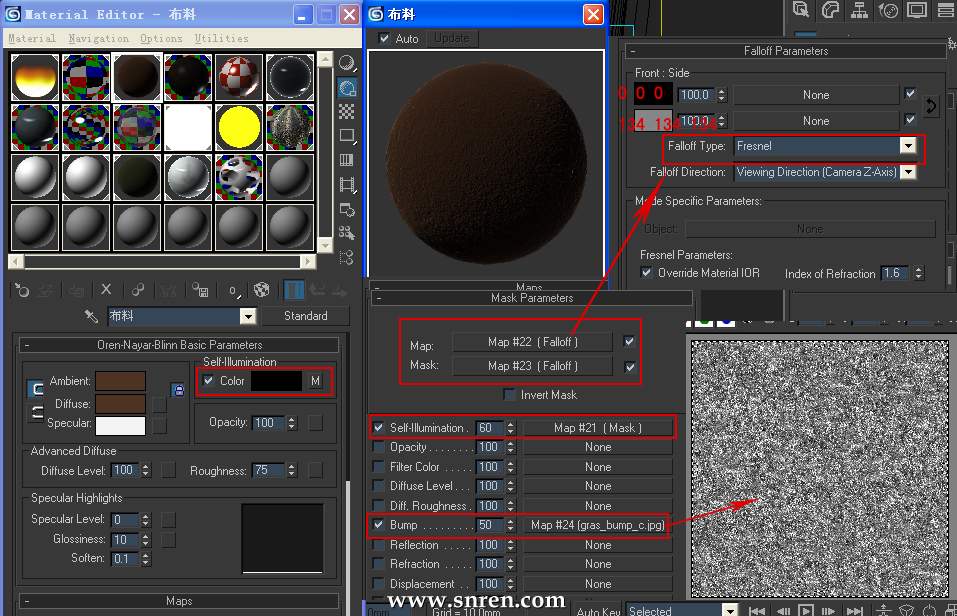Open the Hierarchy panel tab icon
The image size is (957, 616).
pyautogui.click(x=859, y=10)
